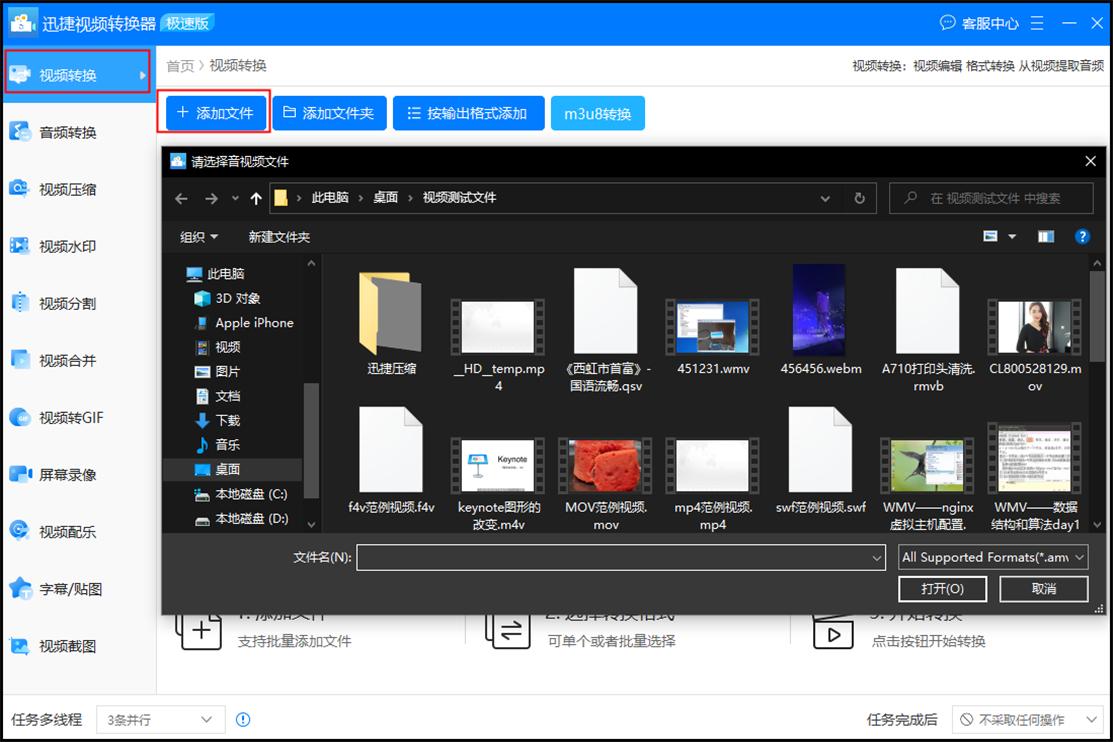Open the All Supported Formats filter dropdown
Image resolution: width=1113 pixels, height=742 pixels.
(x=993, y=557)
